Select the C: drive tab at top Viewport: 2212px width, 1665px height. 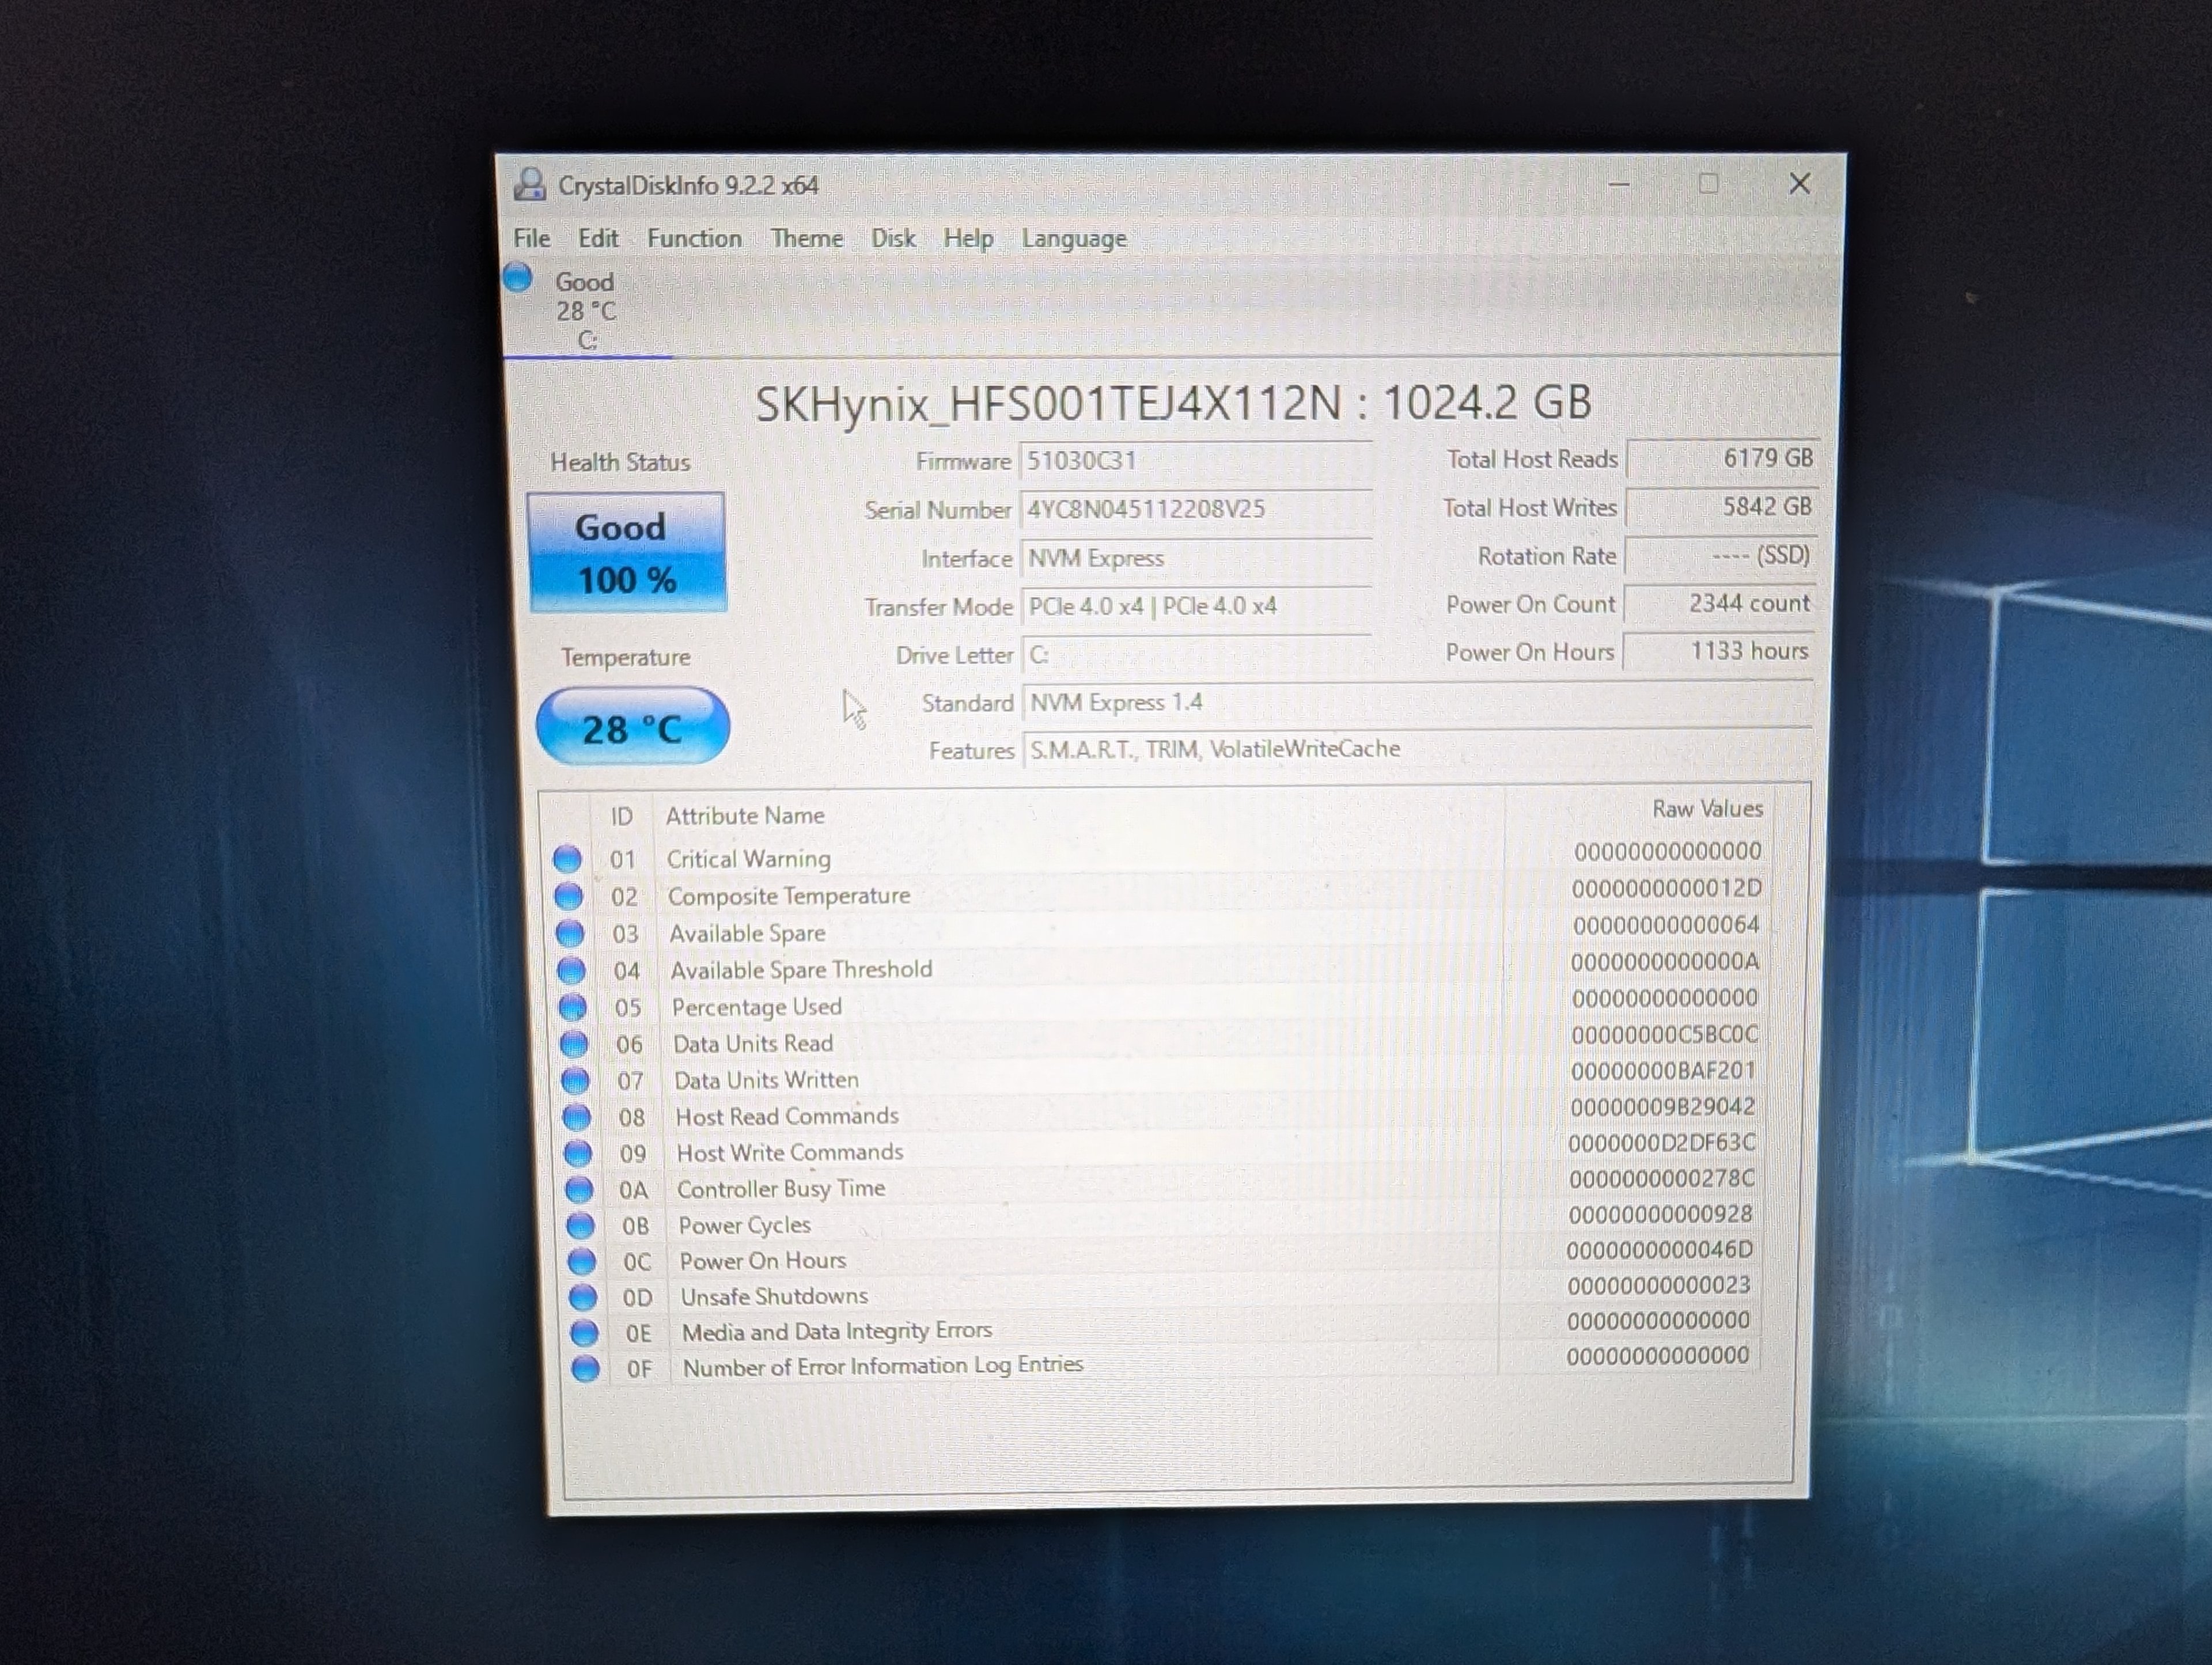click(x=587, y=311)
